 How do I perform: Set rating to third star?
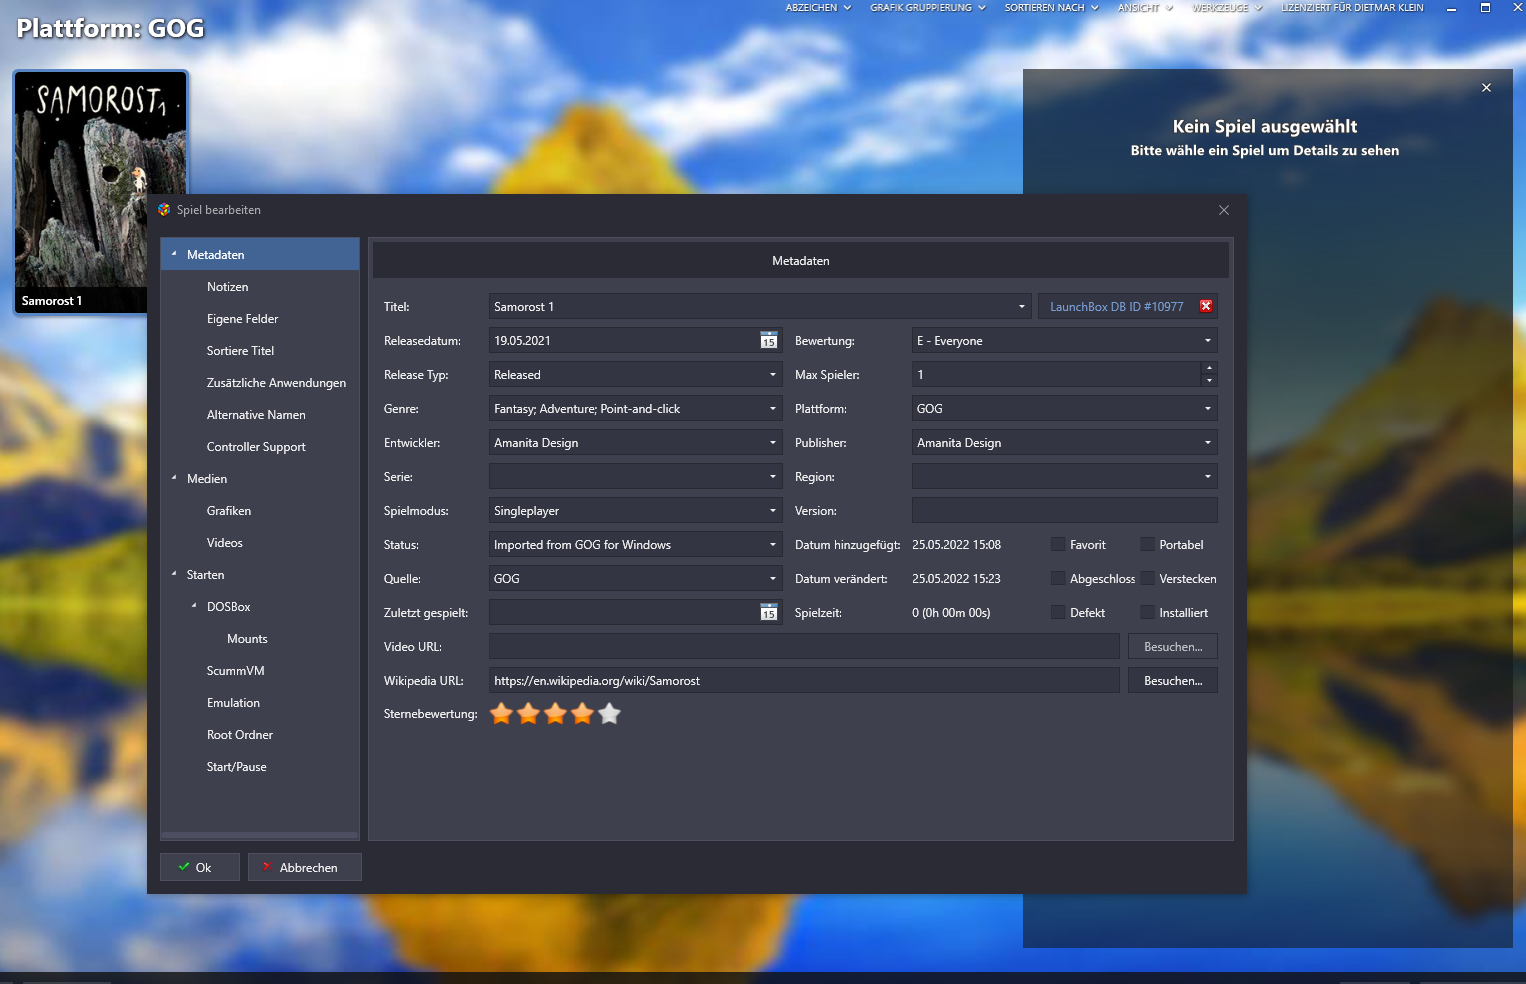(556, 714)
